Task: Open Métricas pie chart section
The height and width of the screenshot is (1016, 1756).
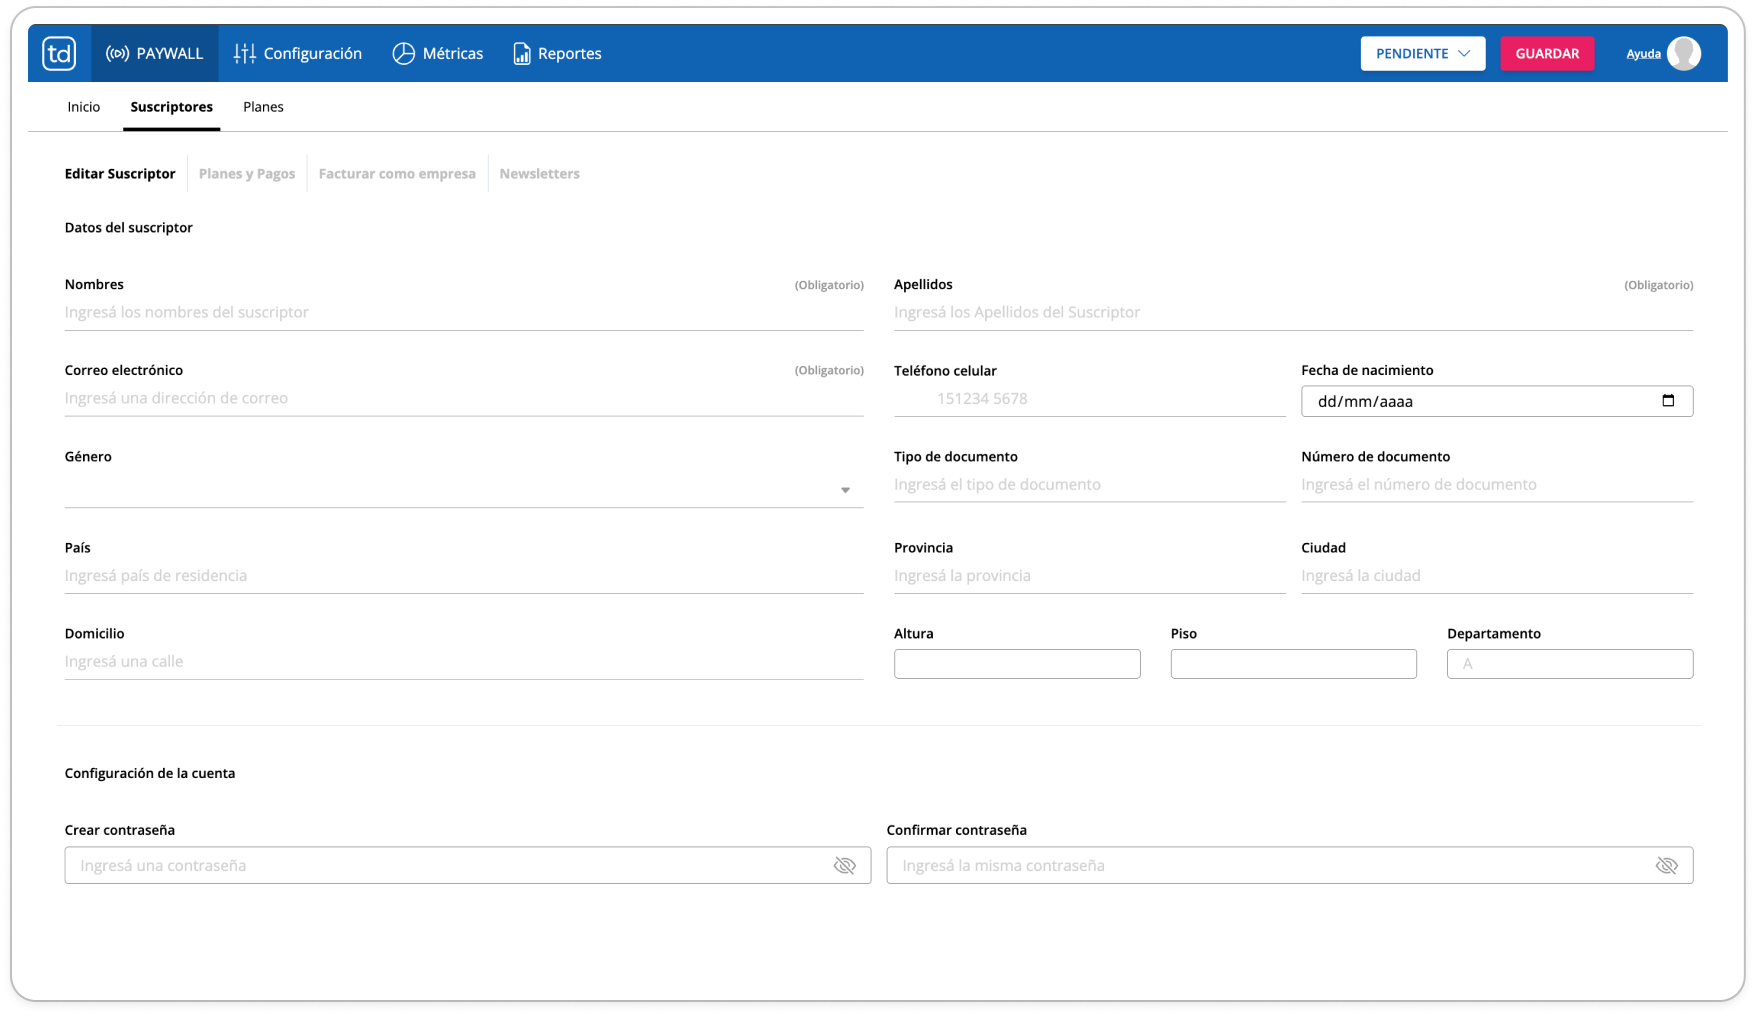Action: tap(438, 53)
